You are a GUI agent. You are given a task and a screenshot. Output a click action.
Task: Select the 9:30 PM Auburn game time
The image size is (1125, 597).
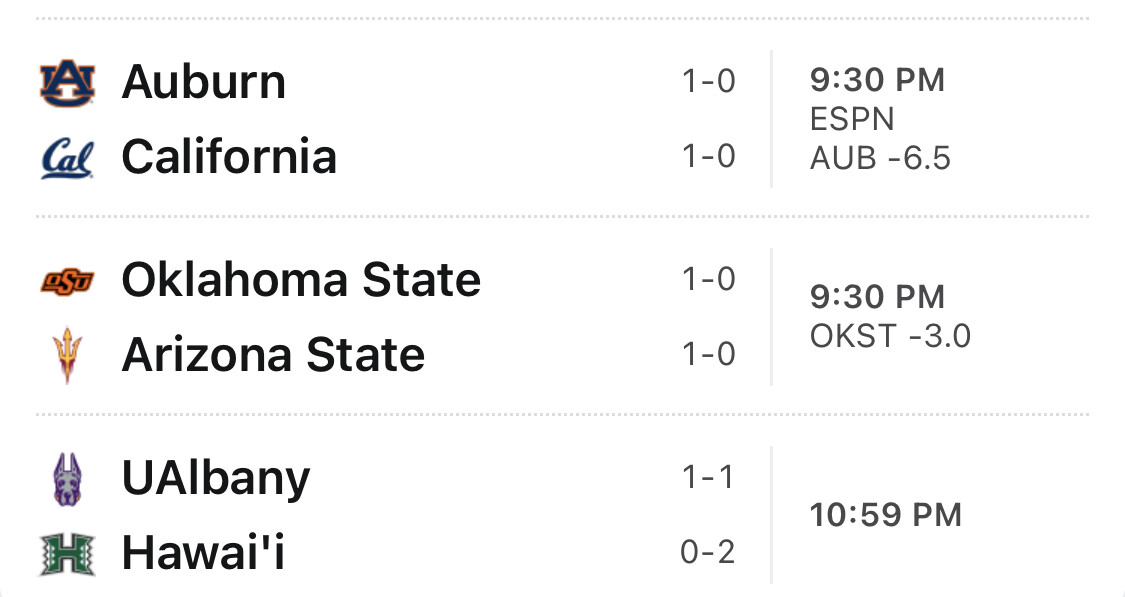pos(877,80)
